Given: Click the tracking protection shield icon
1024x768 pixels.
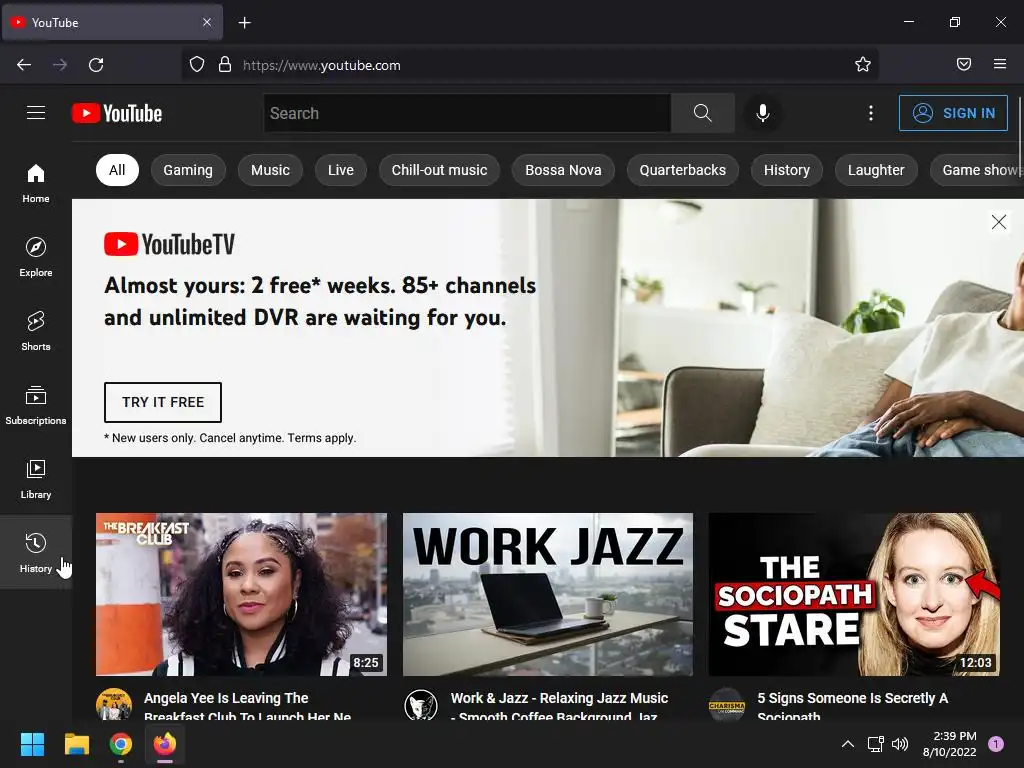Looking at the screenshot, I should pyautogui.click(x=197, y=65).
